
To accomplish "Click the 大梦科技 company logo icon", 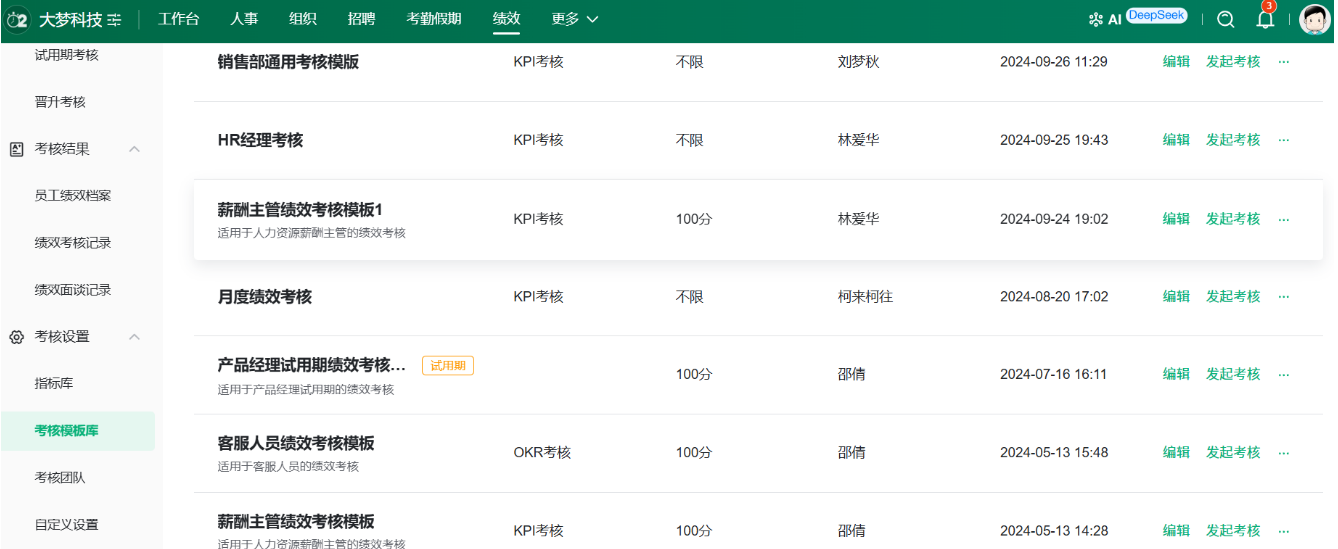I will [17, 19].
